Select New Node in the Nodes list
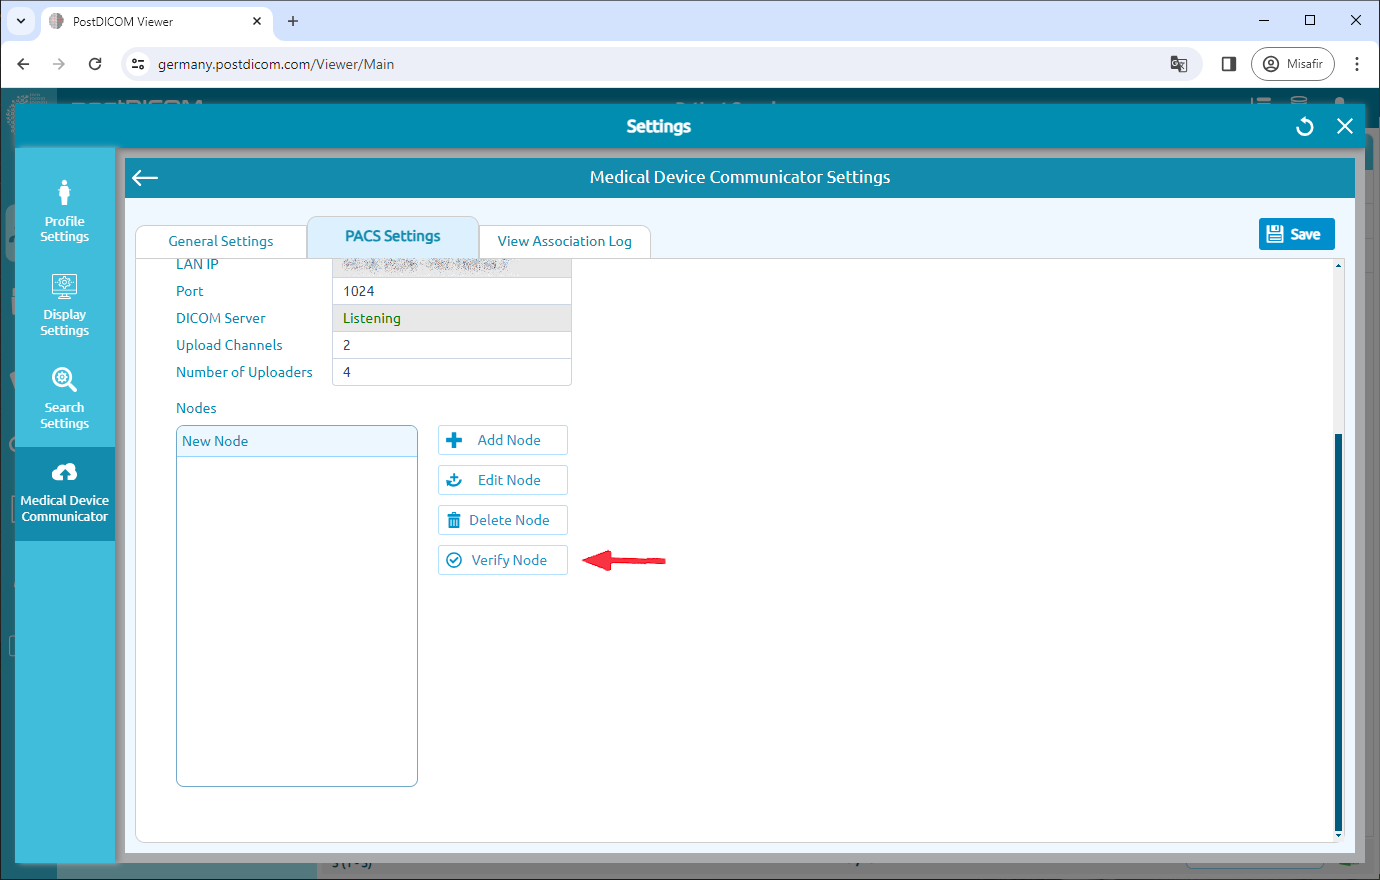Screen dimensions: 1380x880 pyautogui.click(x=296, y=440)
